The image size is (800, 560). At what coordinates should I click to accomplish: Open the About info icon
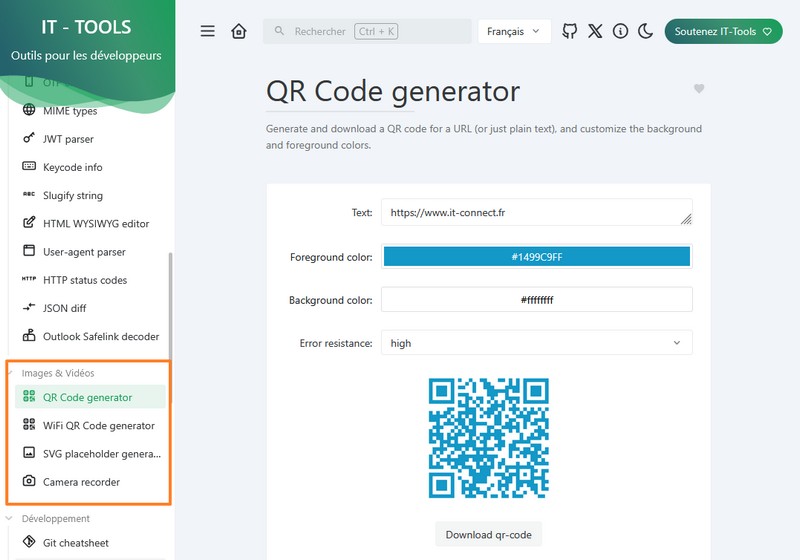(620, 31)
